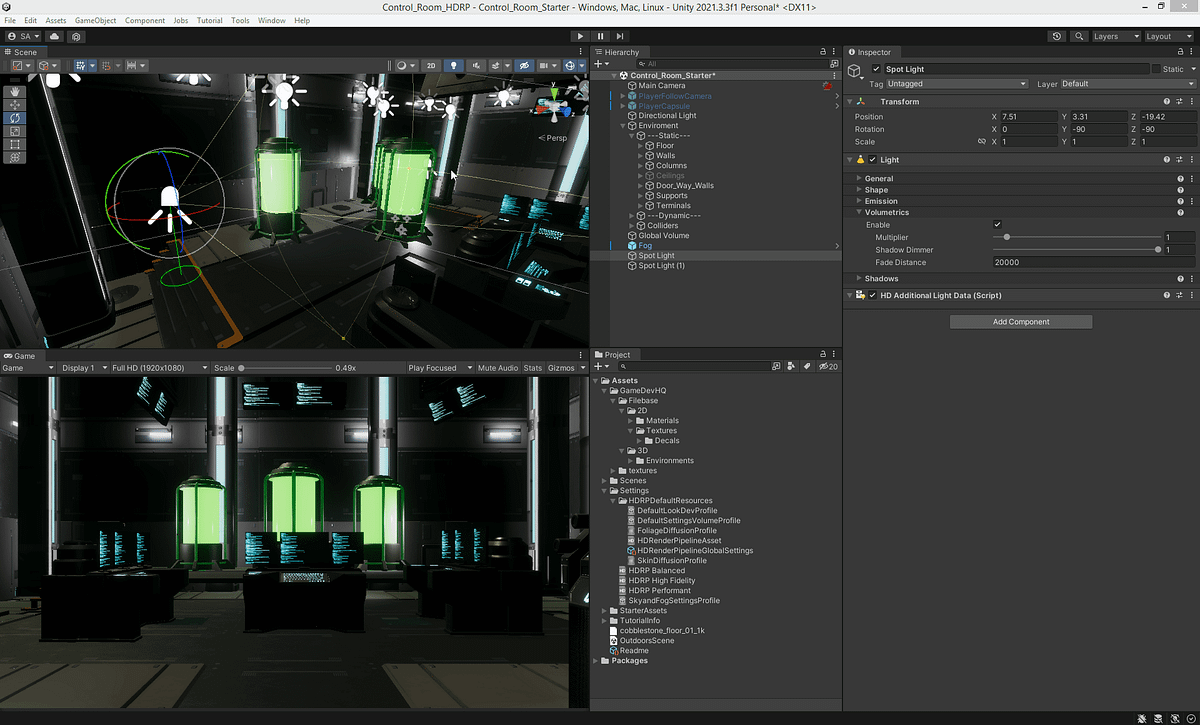
Task: Select the Rect Transform tool
Action: [x=15, y=144]
